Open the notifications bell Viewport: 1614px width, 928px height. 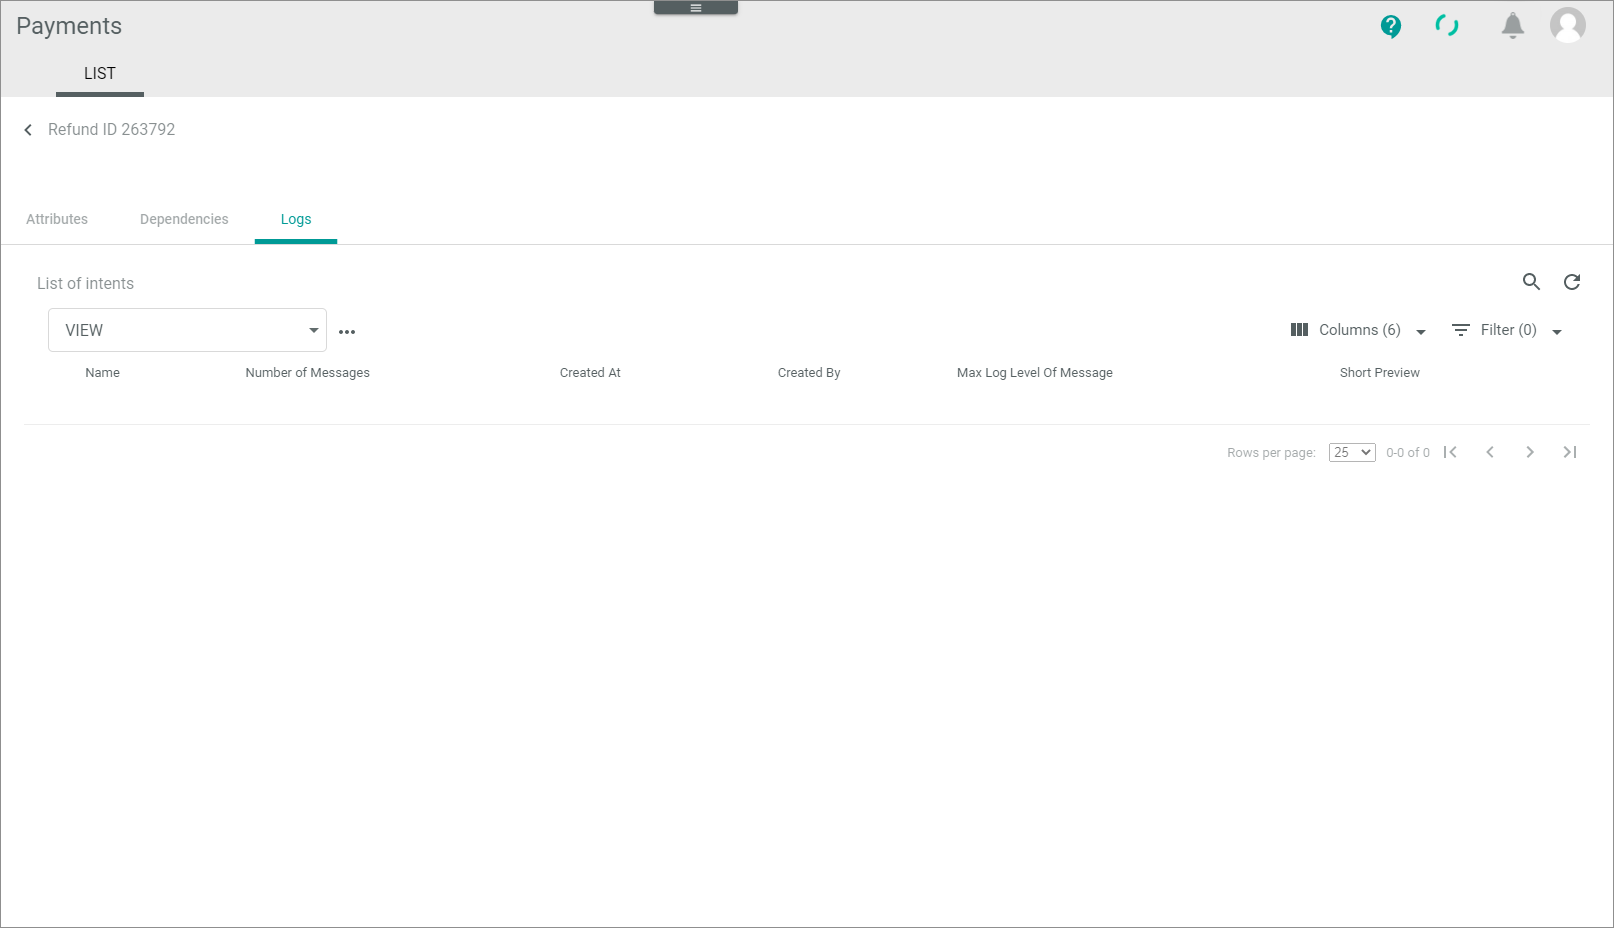click(x=1512, y=26)
